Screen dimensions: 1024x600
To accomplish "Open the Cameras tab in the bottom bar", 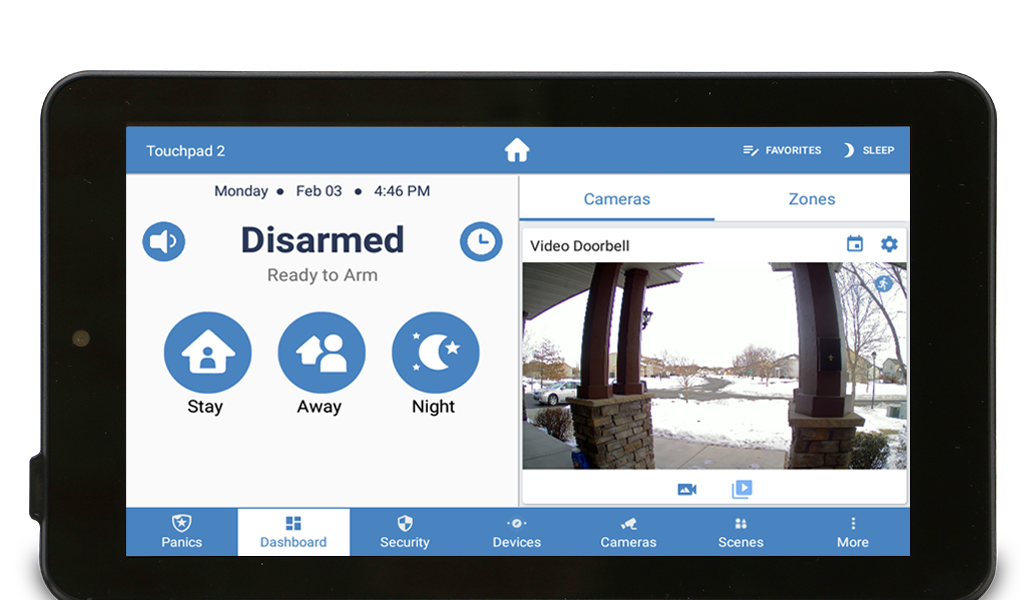I will [x=628, y=532].
